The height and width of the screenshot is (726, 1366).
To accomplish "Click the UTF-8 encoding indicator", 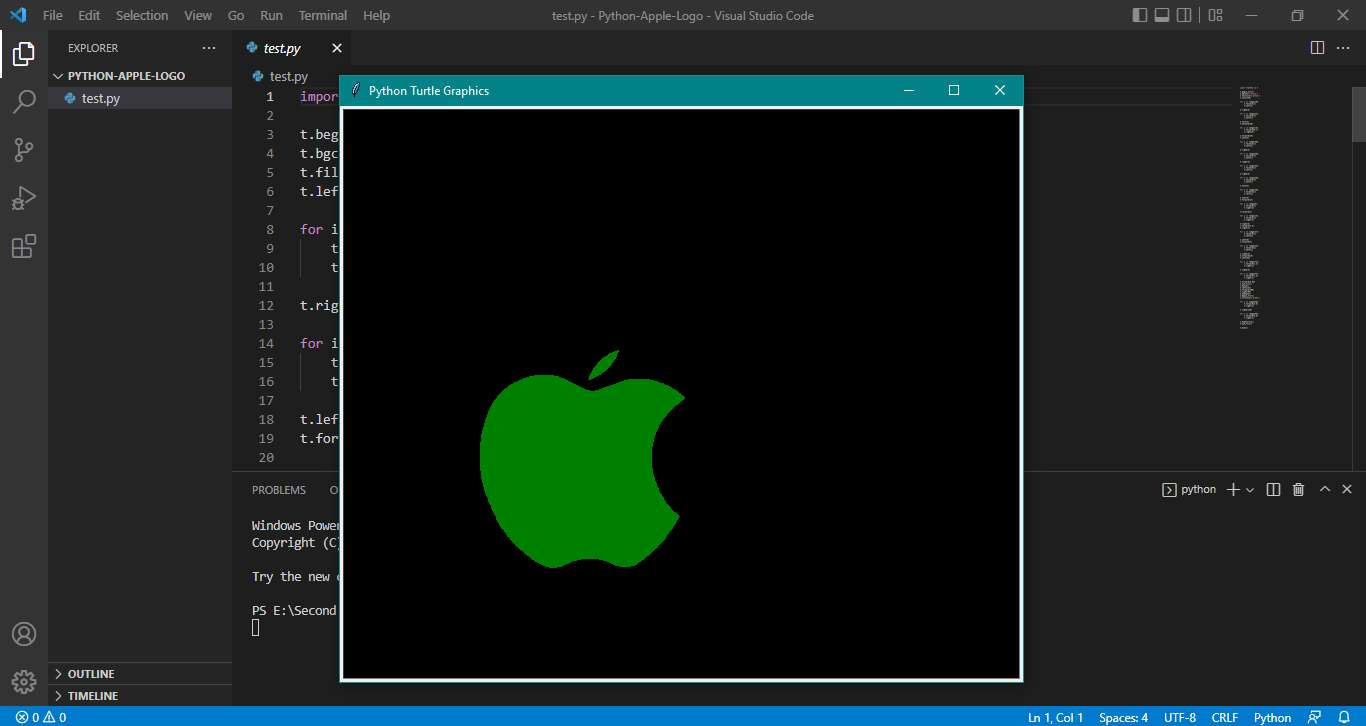I will click(1180, 717).
